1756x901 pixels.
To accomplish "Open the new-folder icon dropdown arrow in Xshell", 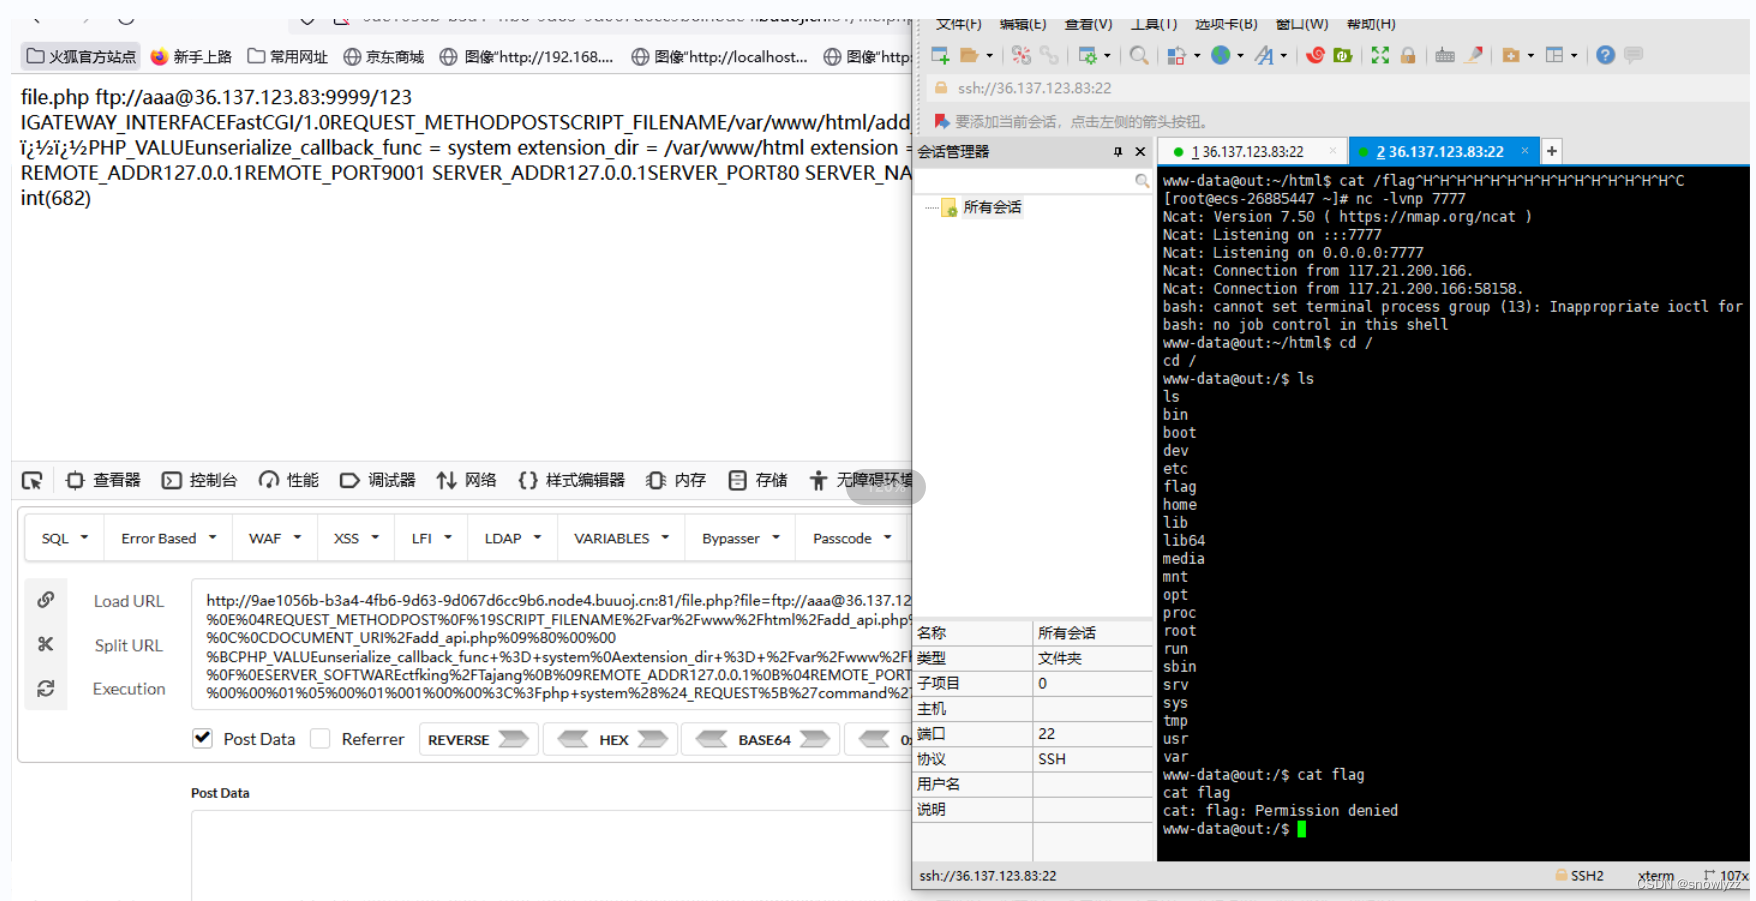I will click(x=1530, y=56).
